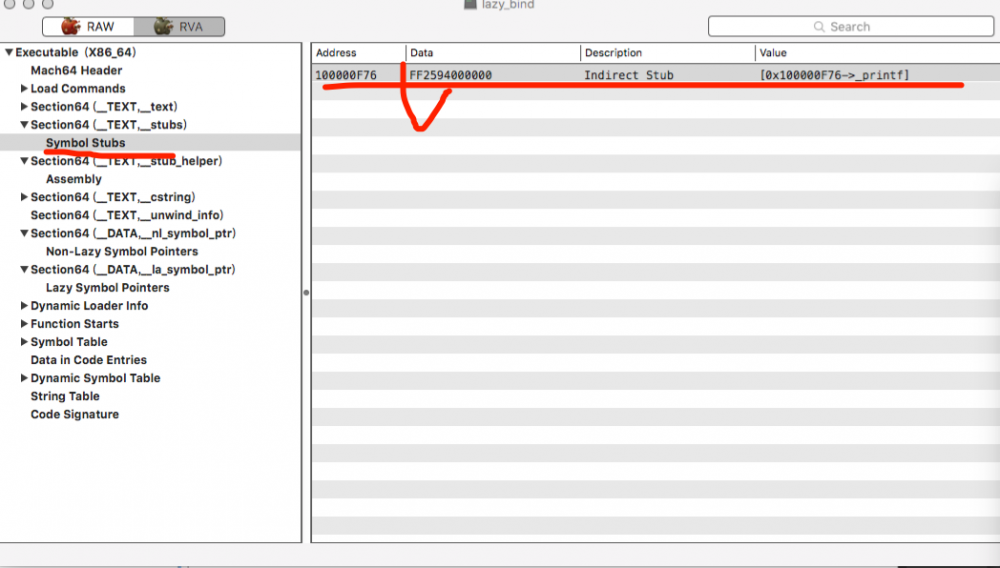The image size is (1000, 568).
Task: Expand the Function Starts node
Action: 24,324
